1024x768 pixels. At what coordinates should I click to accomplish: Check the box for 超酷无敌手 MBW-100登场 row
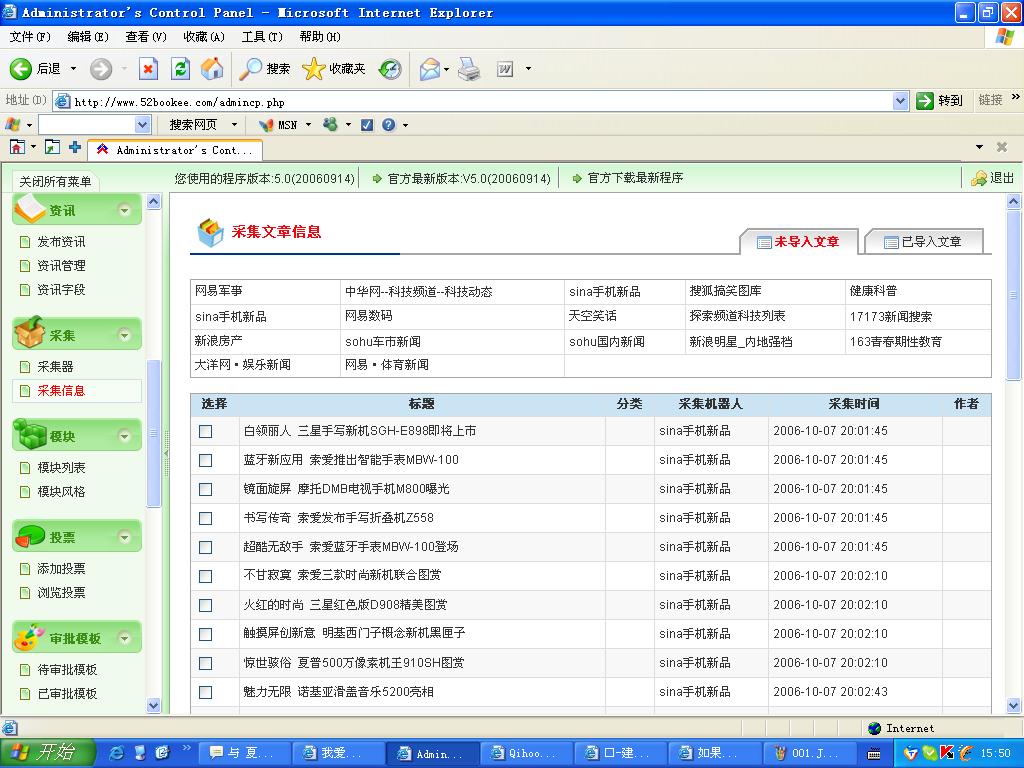[x=206, y=547]
